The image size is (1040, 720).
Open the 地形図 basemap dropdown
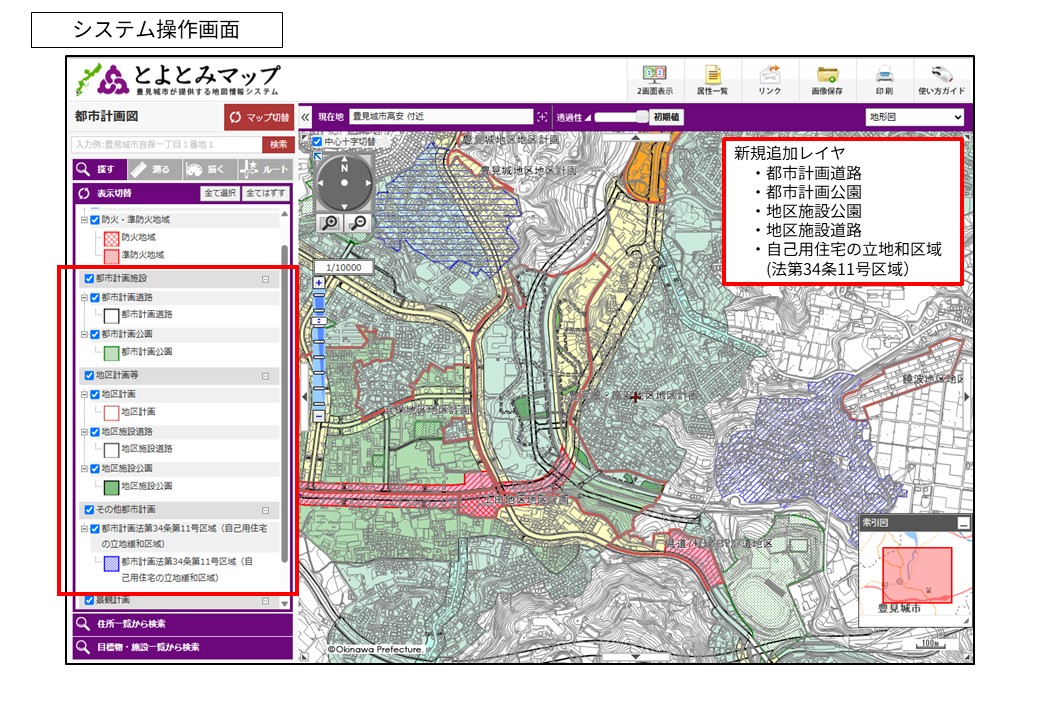915,117
